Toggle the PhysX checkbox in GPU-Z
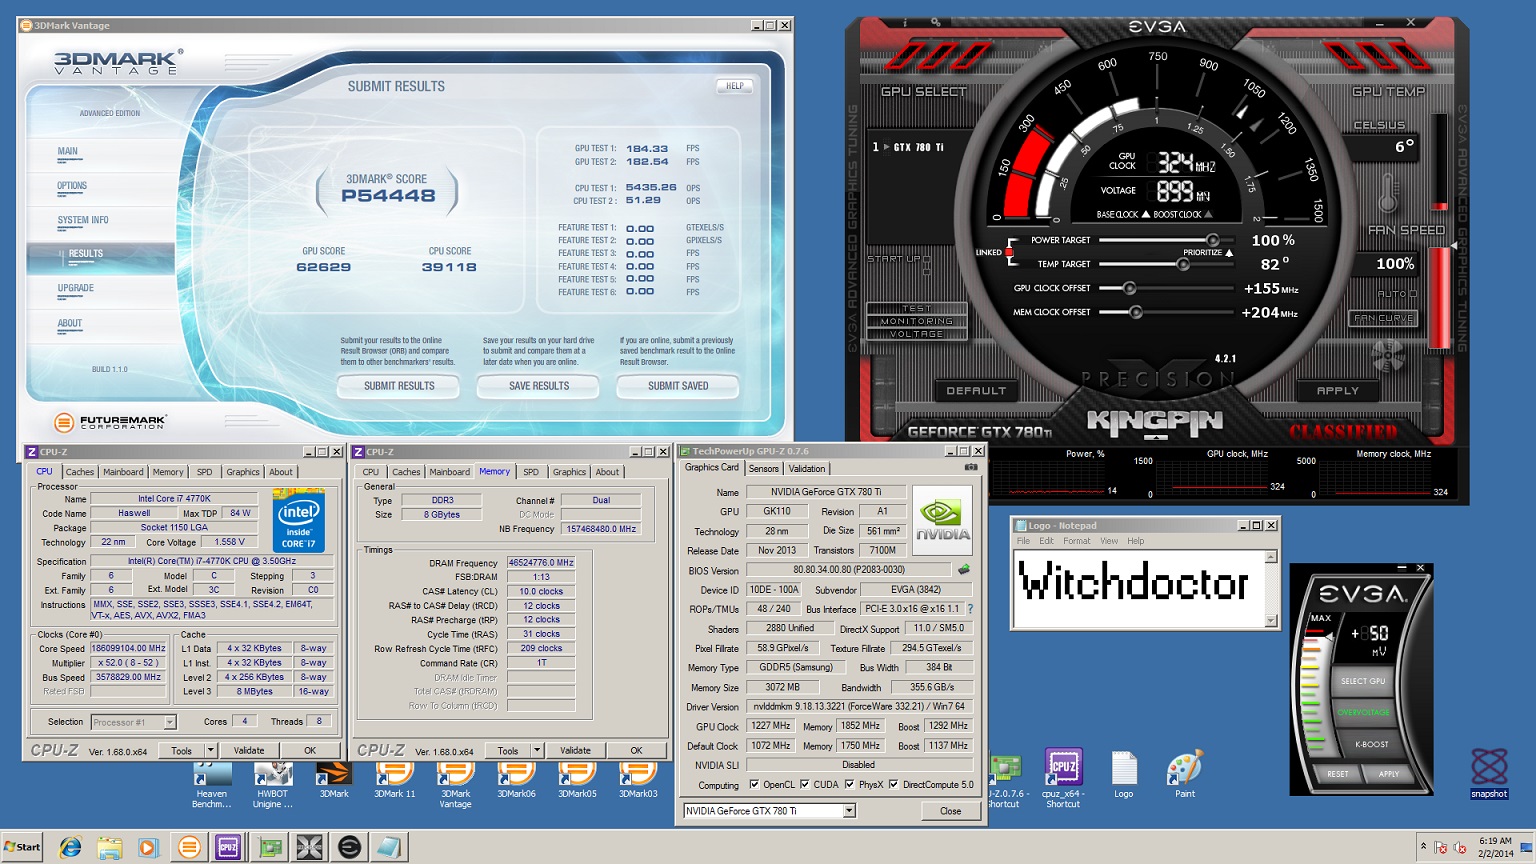This screenshot has height=864, width=1536. tap(849, 785)
